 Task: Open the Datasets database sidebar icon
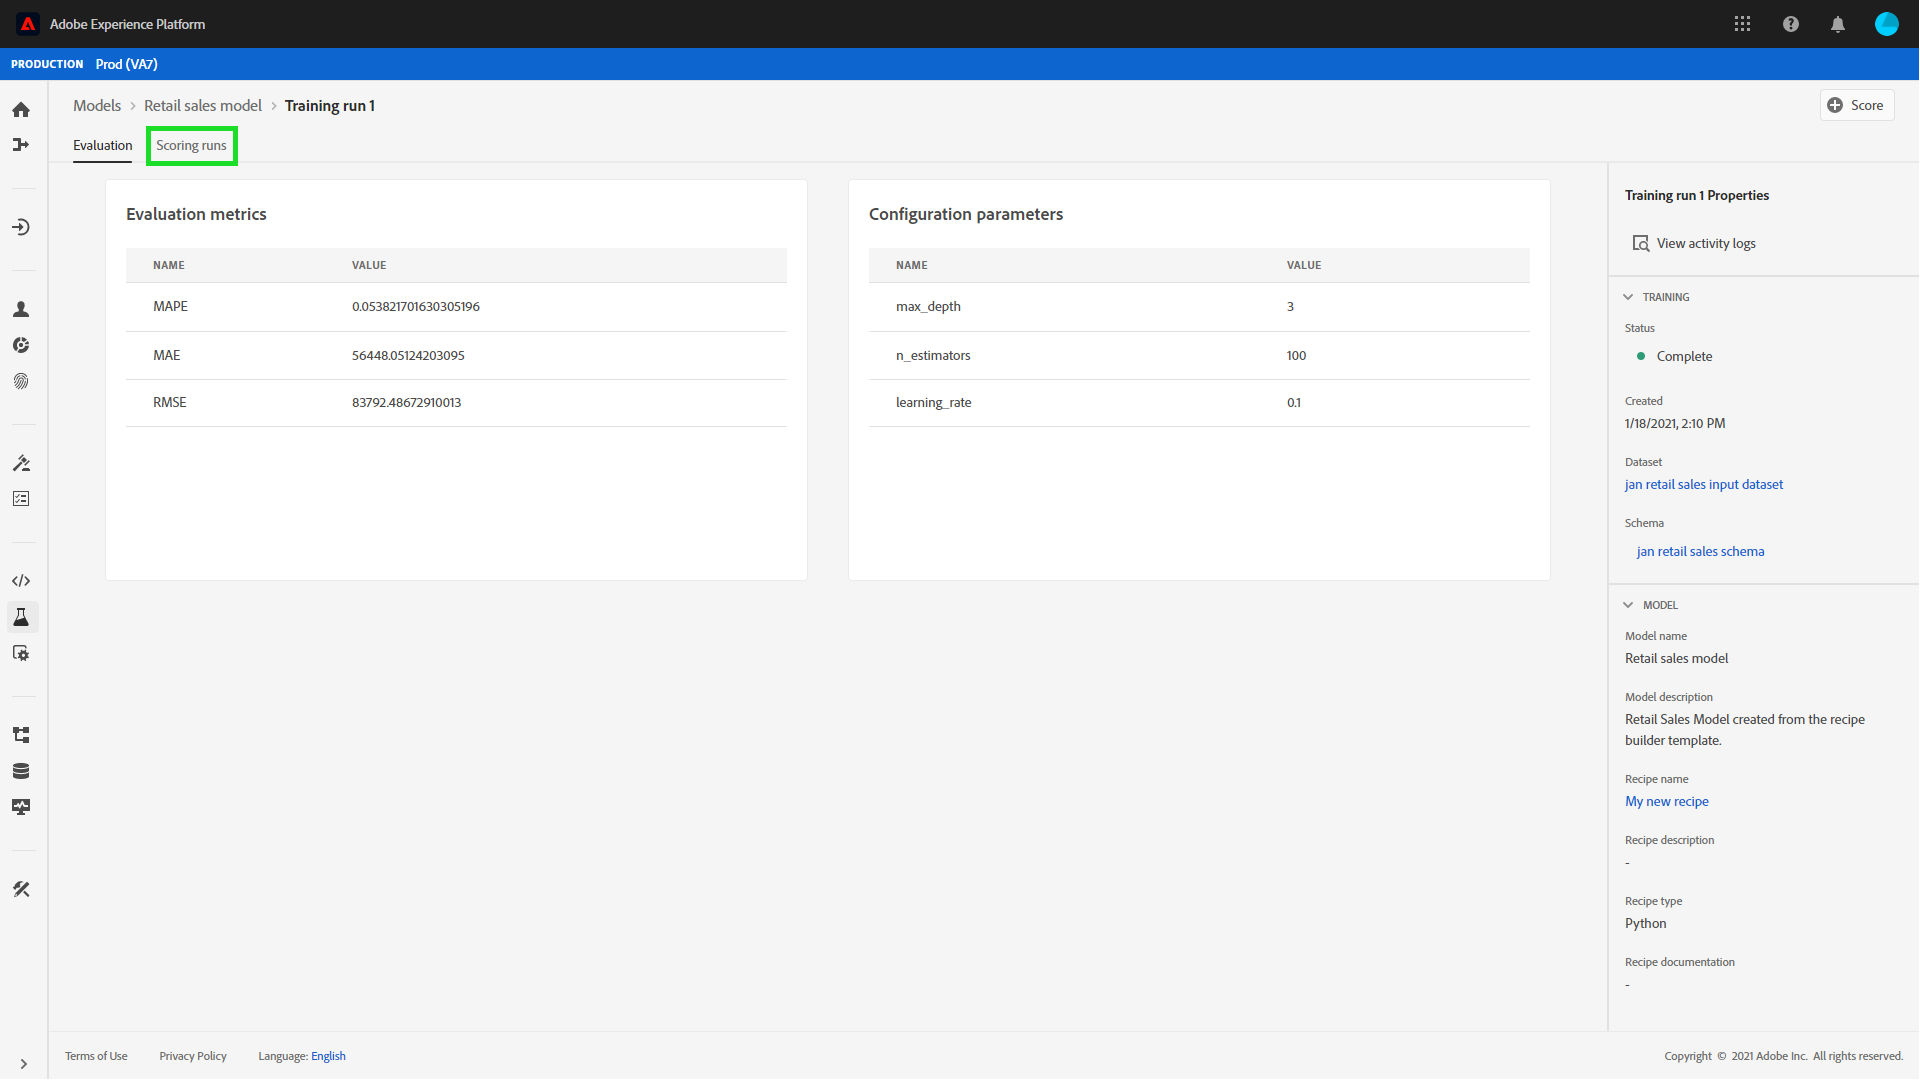tap(21, 771)
